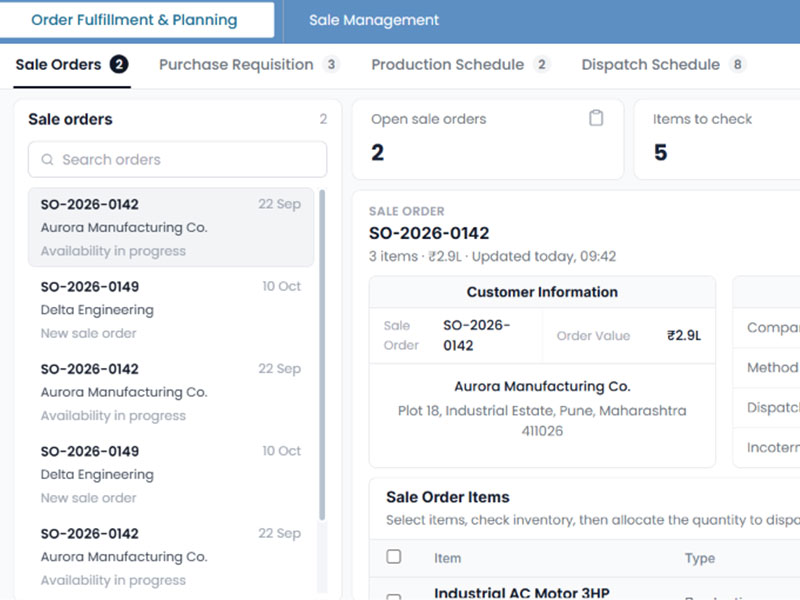
Task: Click the Sale Order Items heading
Action: pos(447,497)
